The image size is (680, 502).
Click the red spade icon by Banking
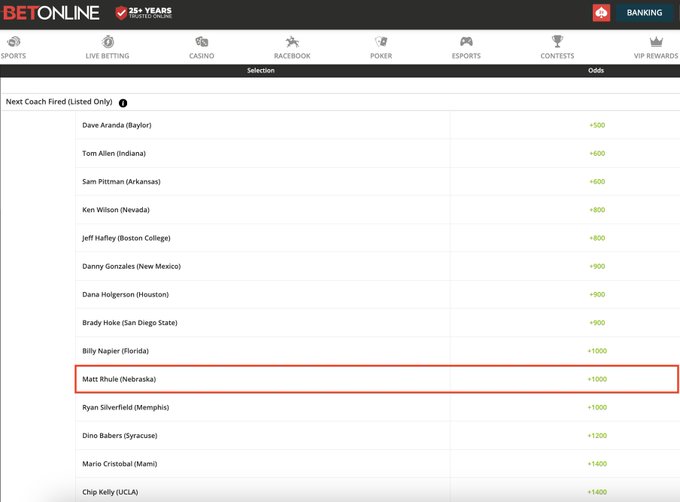601,13
